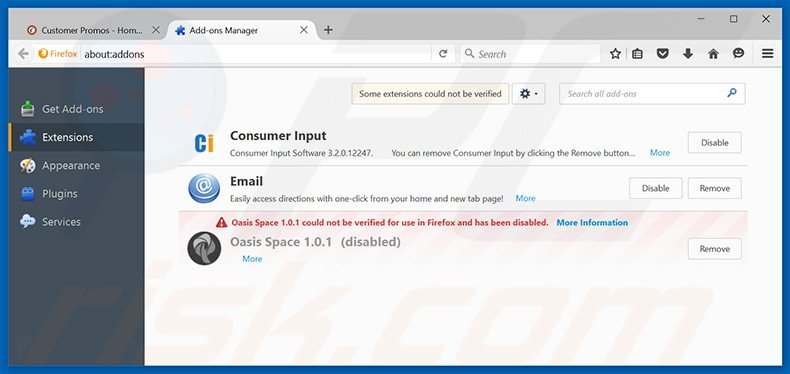Go back with the back arrow
The height and width of the screenshot is (374, 790).
click(x=23, y=53)
